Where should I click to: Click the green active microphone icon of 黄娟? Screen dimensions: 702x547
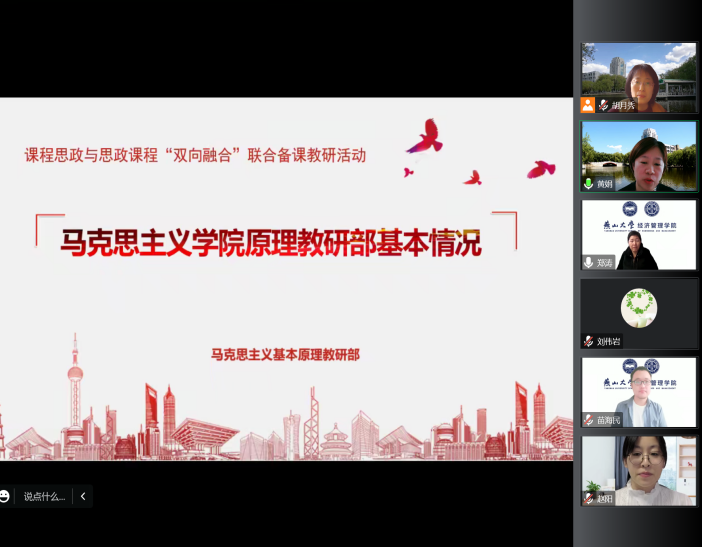tap(588, 184)
